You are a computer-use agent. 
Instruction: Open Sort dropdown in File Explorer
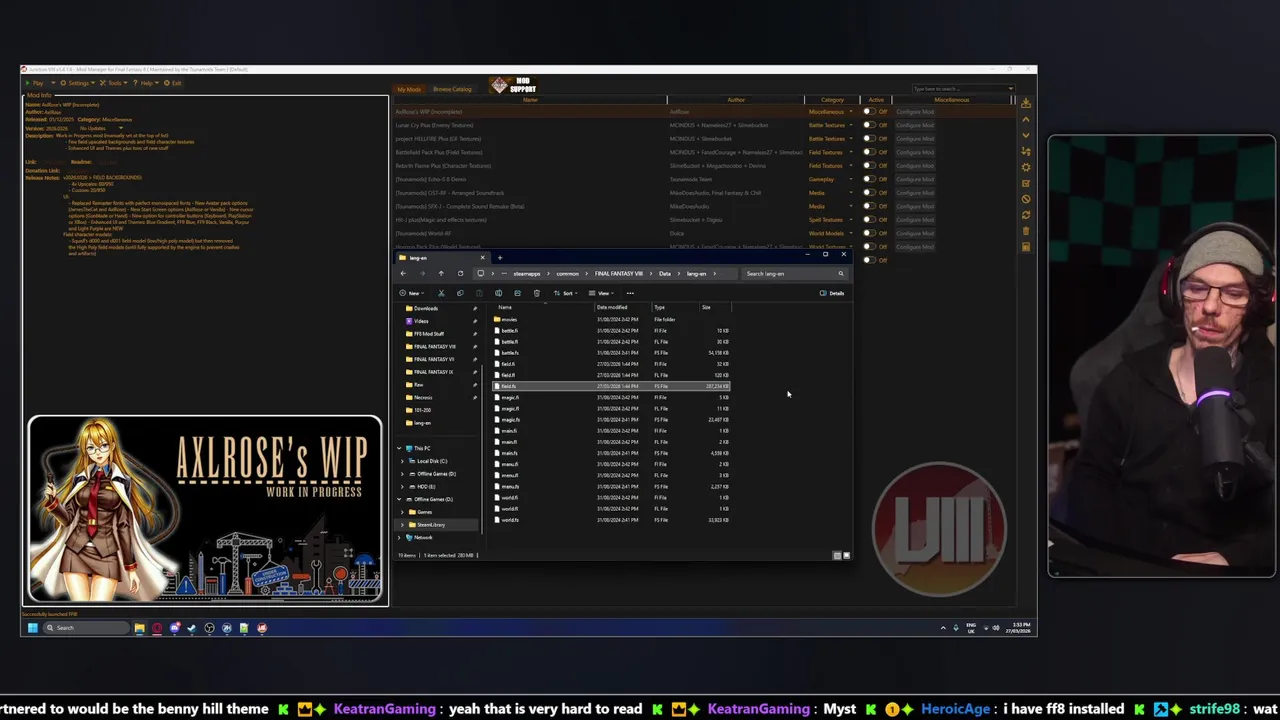tap(567, 293)
